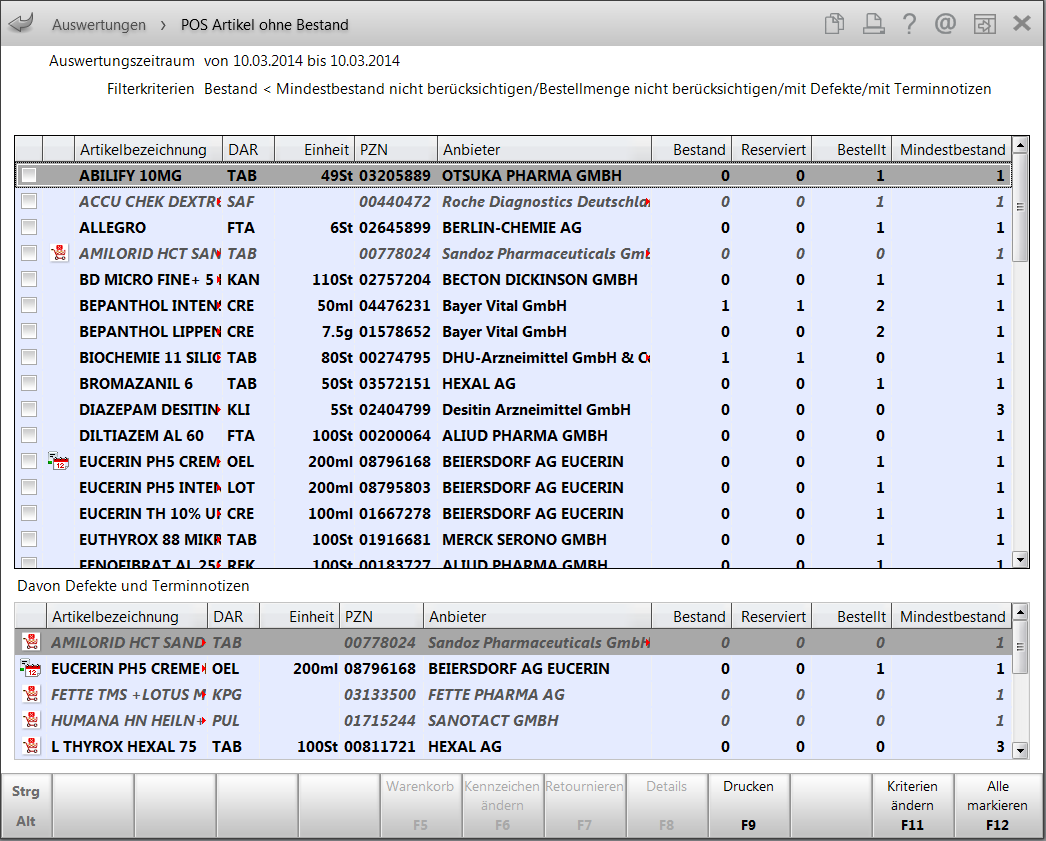This screenshot has width=1046, height=841.
Task: Click PZN 02645899 cell
Action: click(x=395, y=227)
